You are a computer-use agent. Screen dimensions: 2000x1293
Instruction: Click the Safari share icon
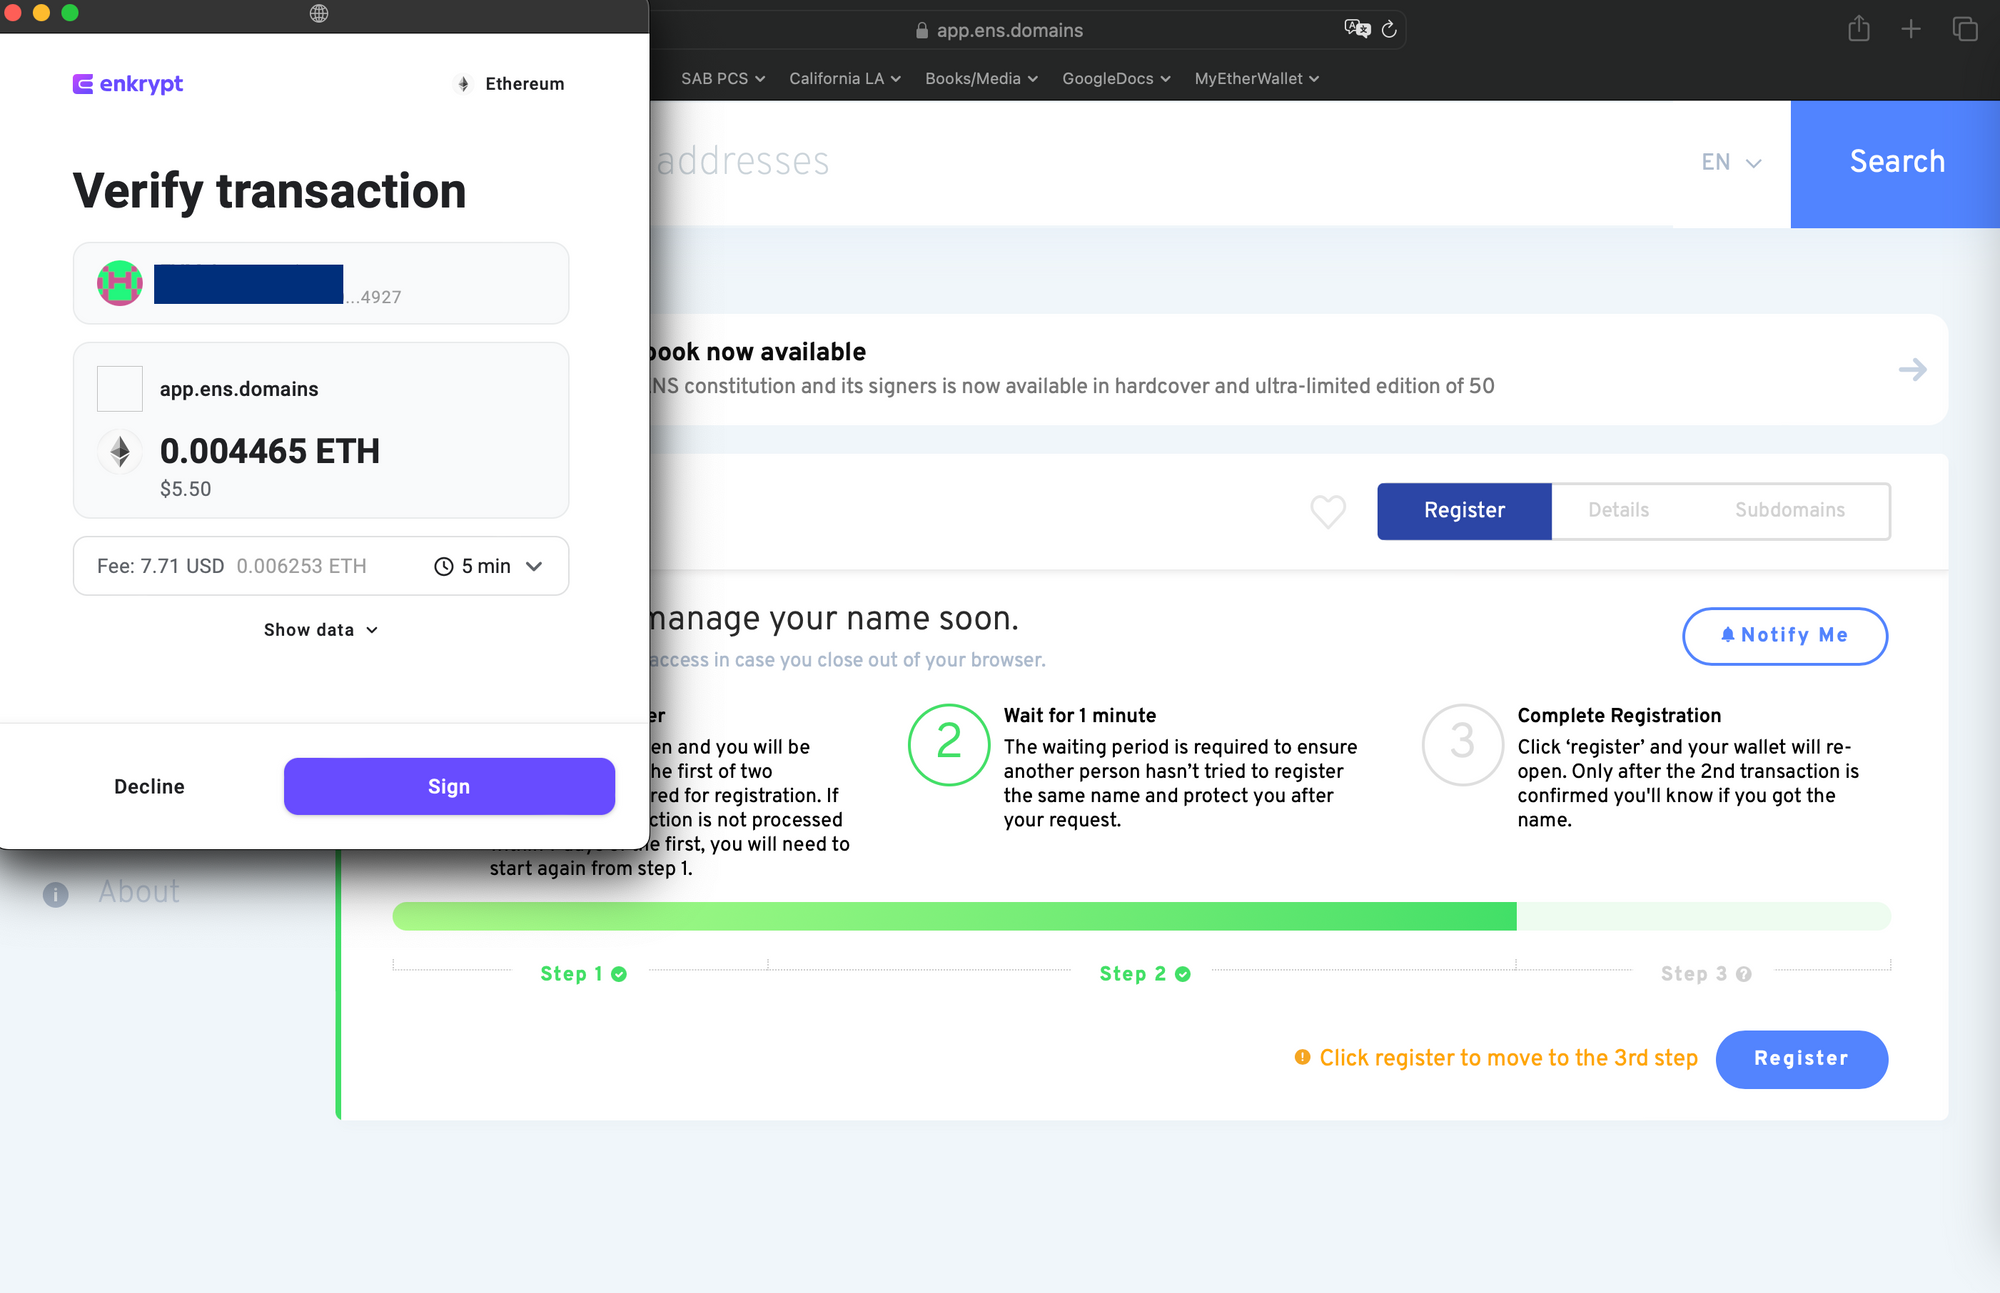pyautogui.click(x=1859, y=28)
